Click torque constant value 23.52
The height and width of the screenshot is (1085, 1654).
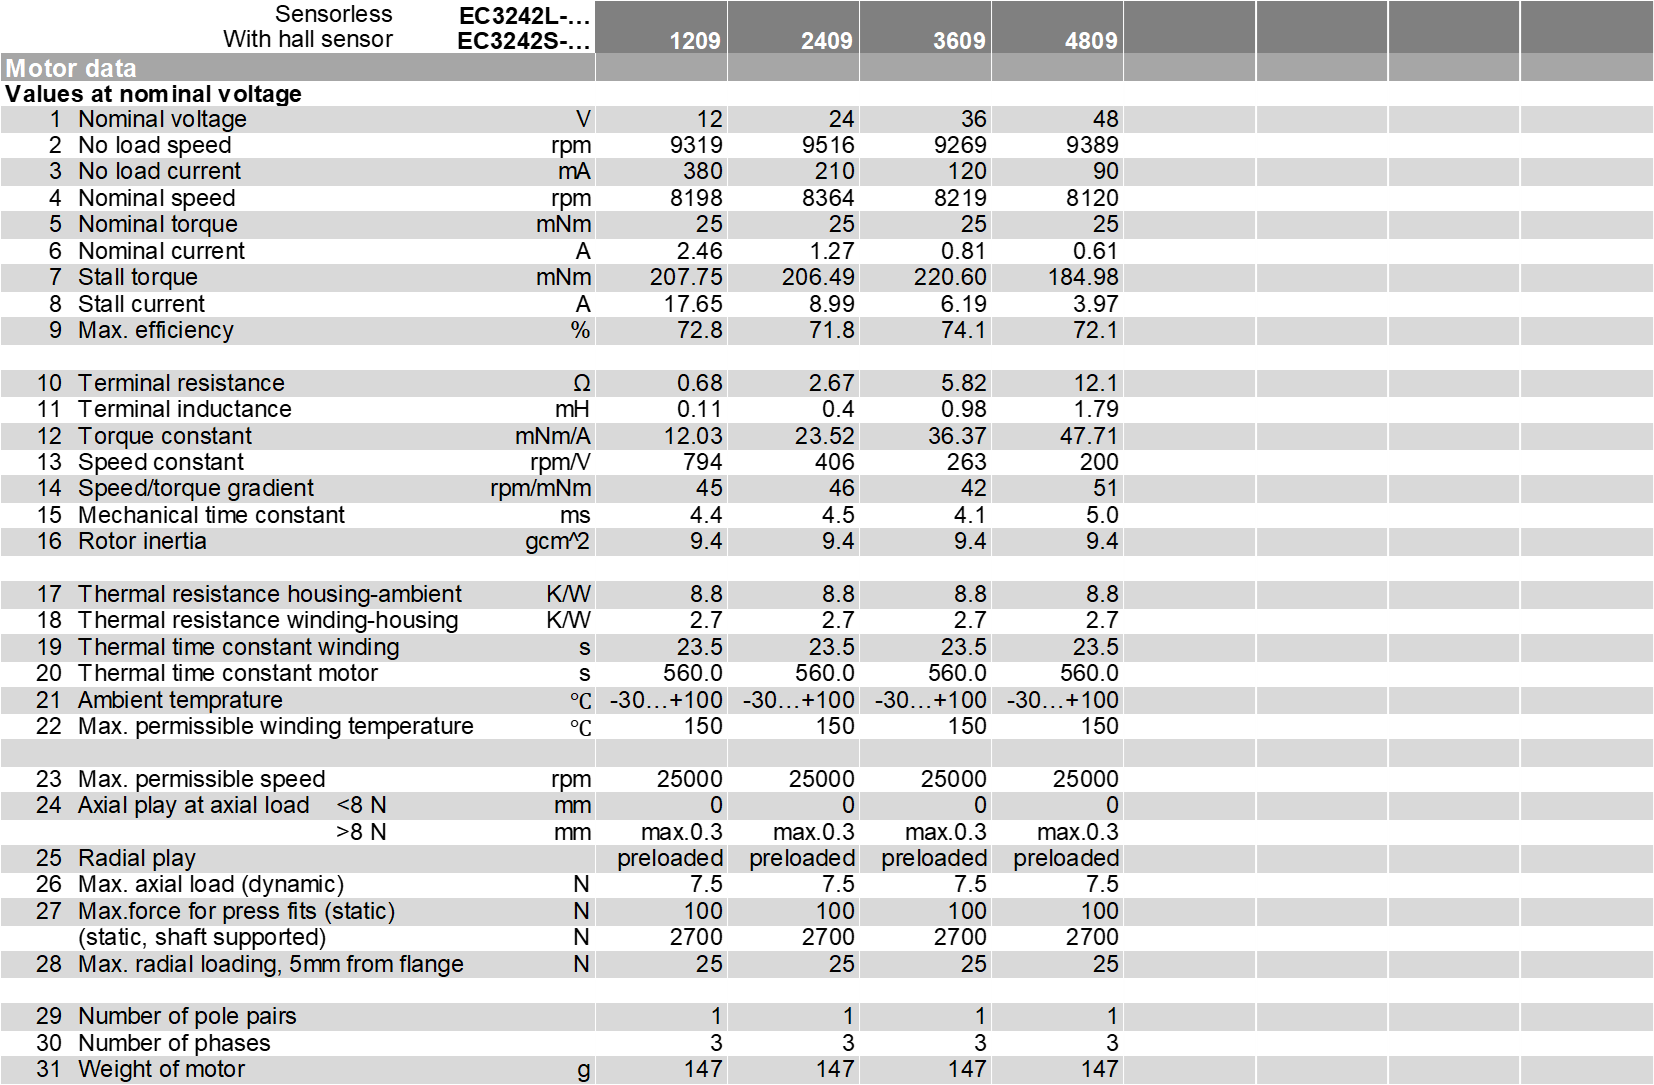[824, 436]
